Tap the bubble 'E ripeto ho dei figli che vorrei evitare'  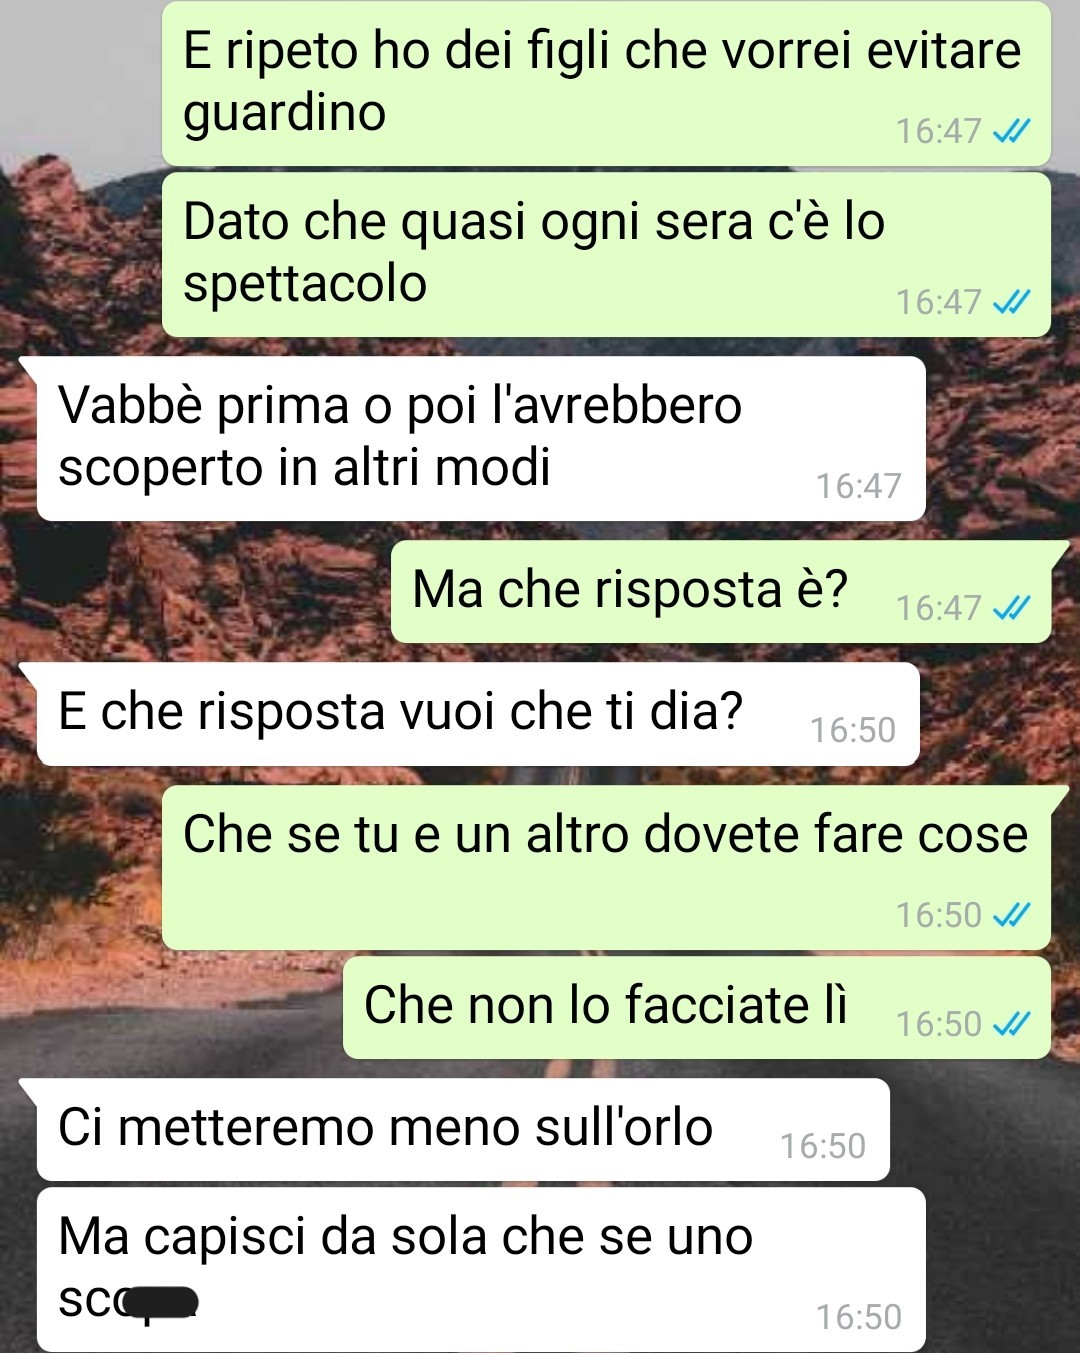(x=606, y=83)
